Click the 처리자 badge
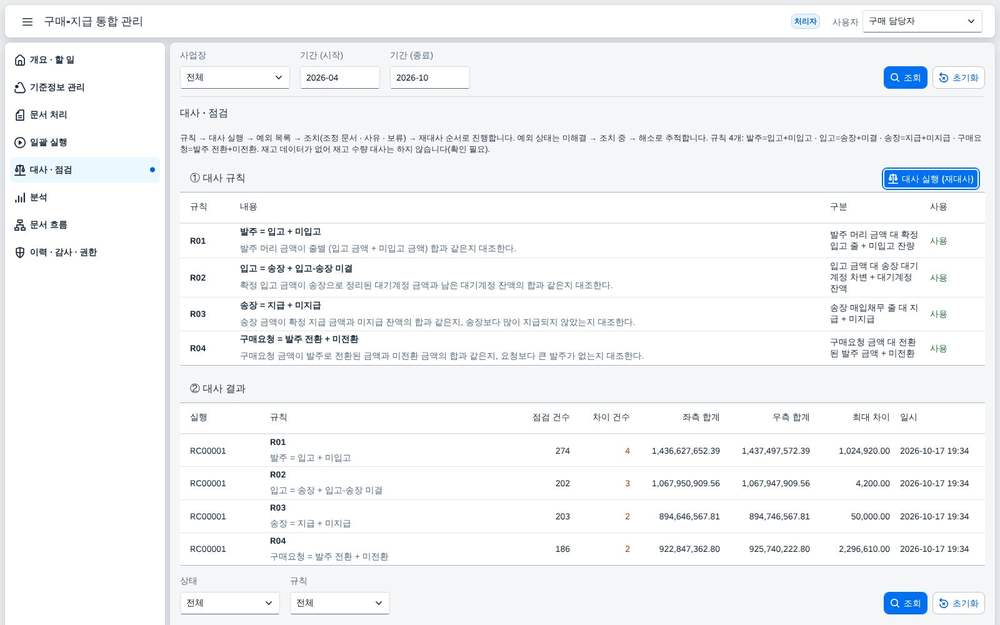This screenshot has width=1000, height=625. (805, 22)
